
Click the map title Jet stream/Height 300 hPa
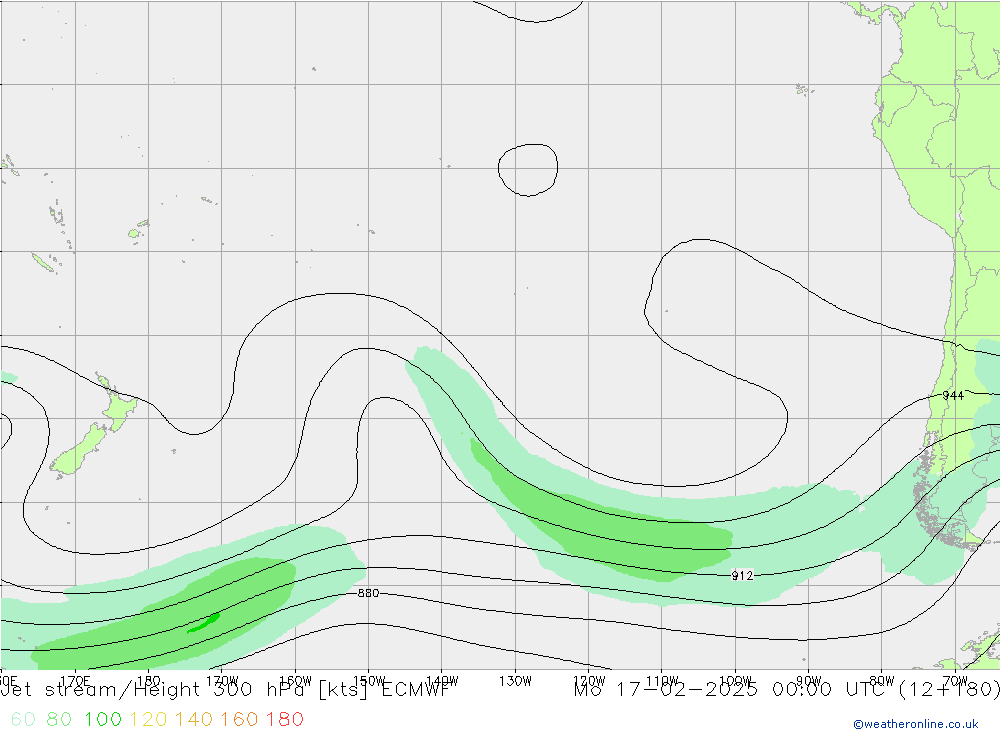click(x=154, y=690)
